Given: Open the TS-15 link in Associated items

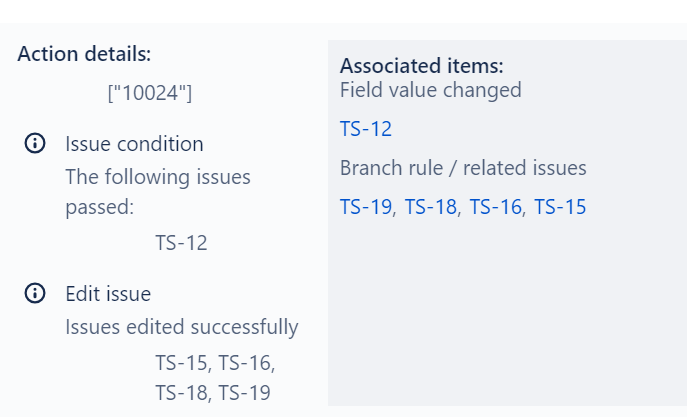Looking at the screenshot, I should click(560, 207).
